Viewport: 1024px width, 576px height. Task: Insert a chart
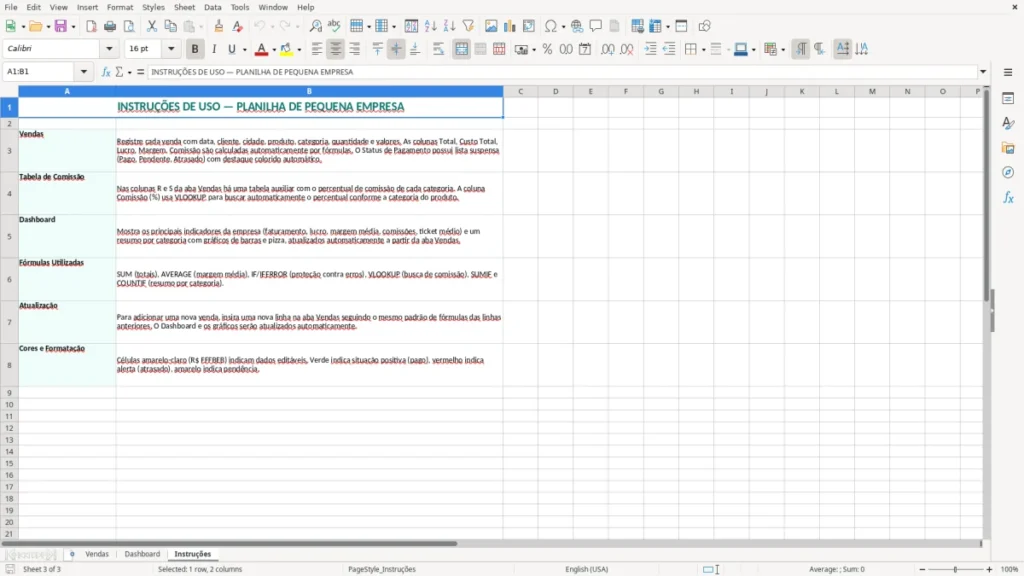510,26
